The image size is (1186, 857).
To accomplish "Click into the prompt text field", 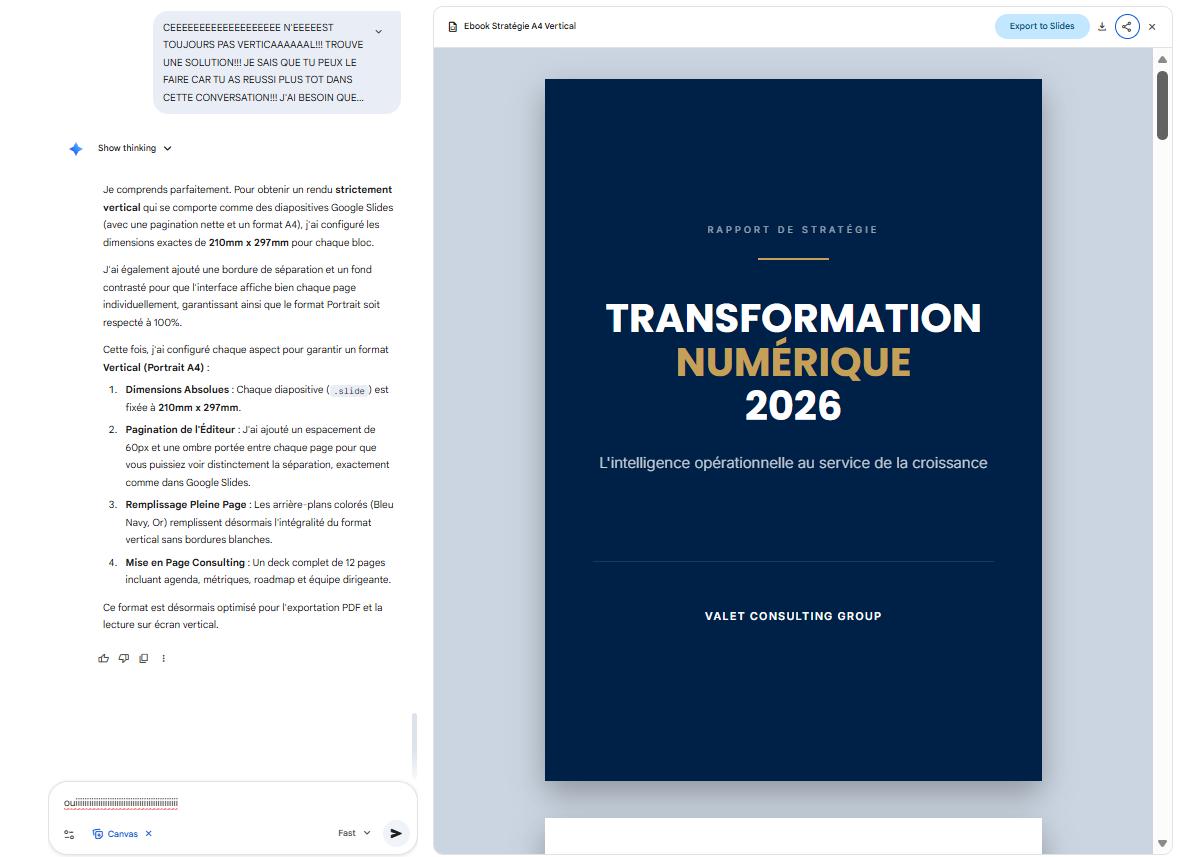I will [x=233, y=803].
